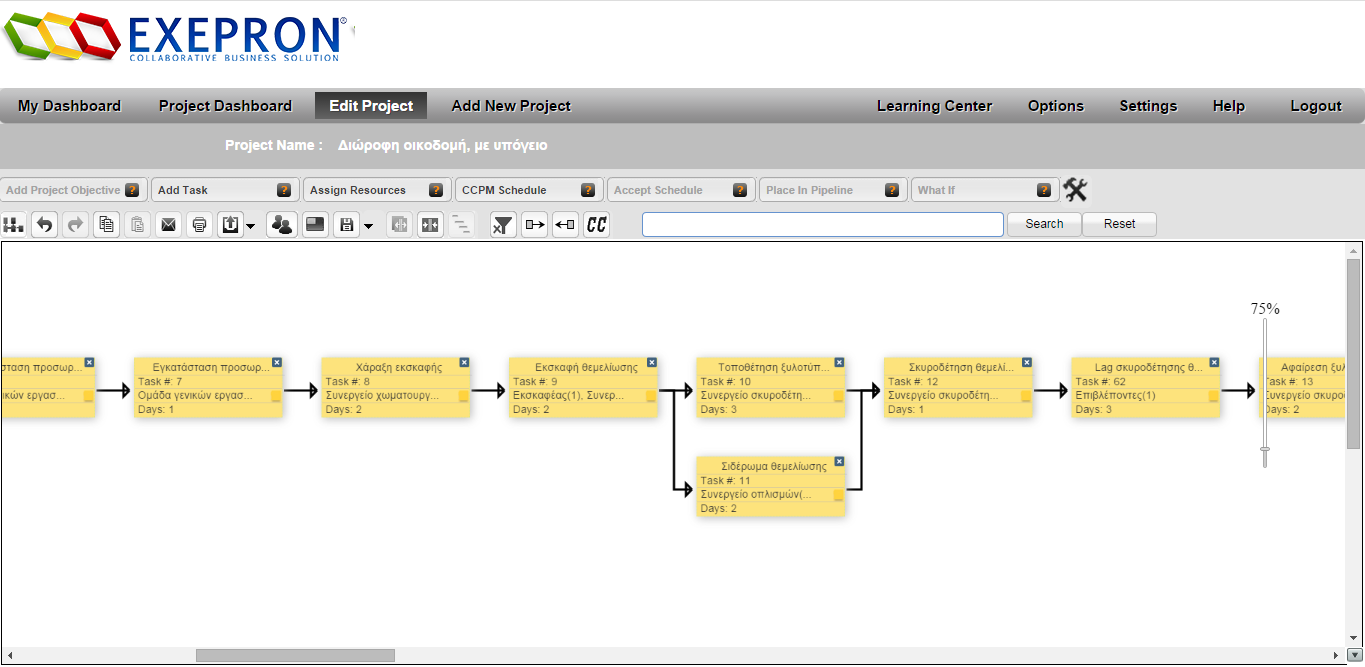Click the Add Project Objective button
Viewport: 1365px width, 667px height.
point(74,190)
